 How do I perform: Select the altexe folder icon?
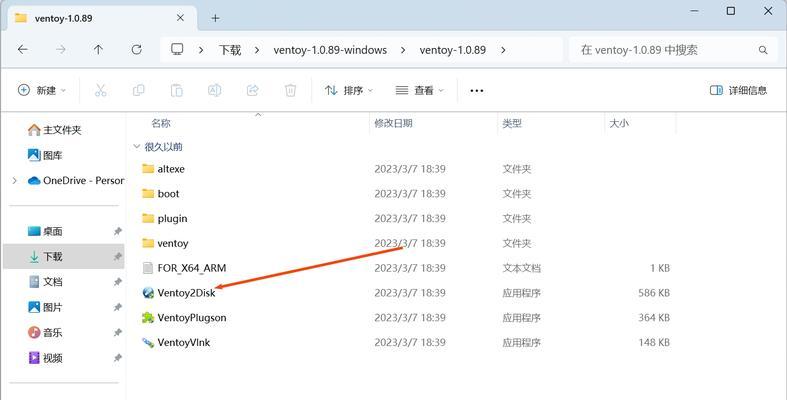148,169
